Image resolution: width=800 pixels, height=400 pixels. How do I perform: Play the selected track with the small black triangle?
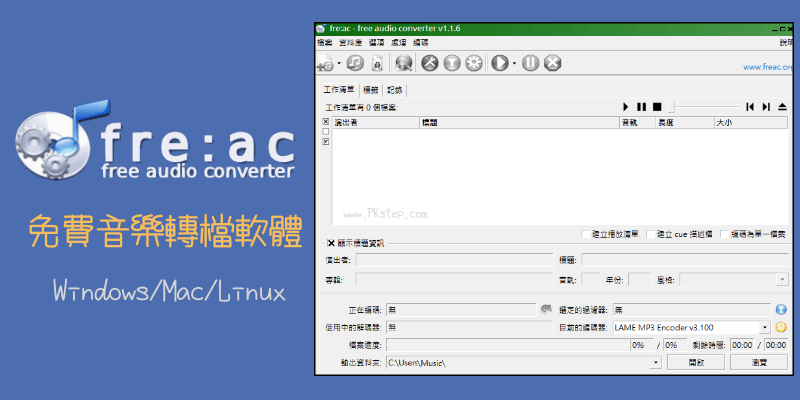click(x=626, y=107)
